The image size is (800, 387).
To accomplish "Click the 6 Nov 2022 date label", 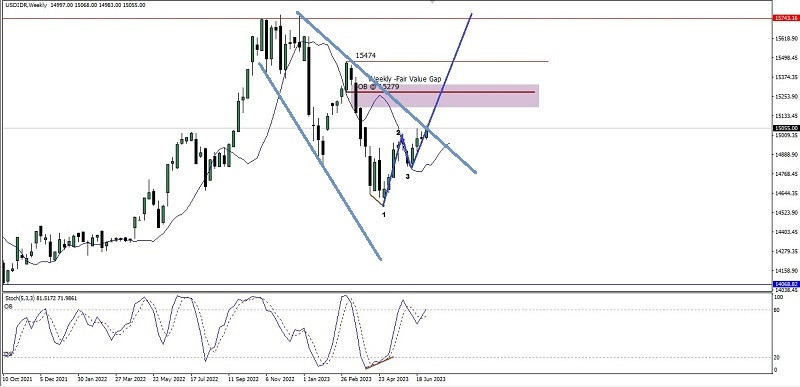I will coord(279,379).
